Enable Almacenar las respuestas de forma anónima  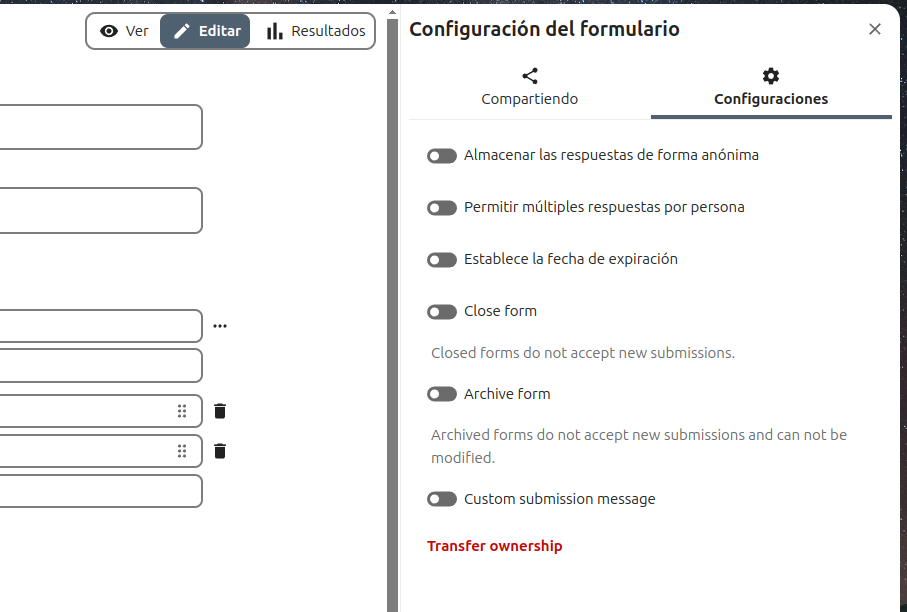pos(442,156)
